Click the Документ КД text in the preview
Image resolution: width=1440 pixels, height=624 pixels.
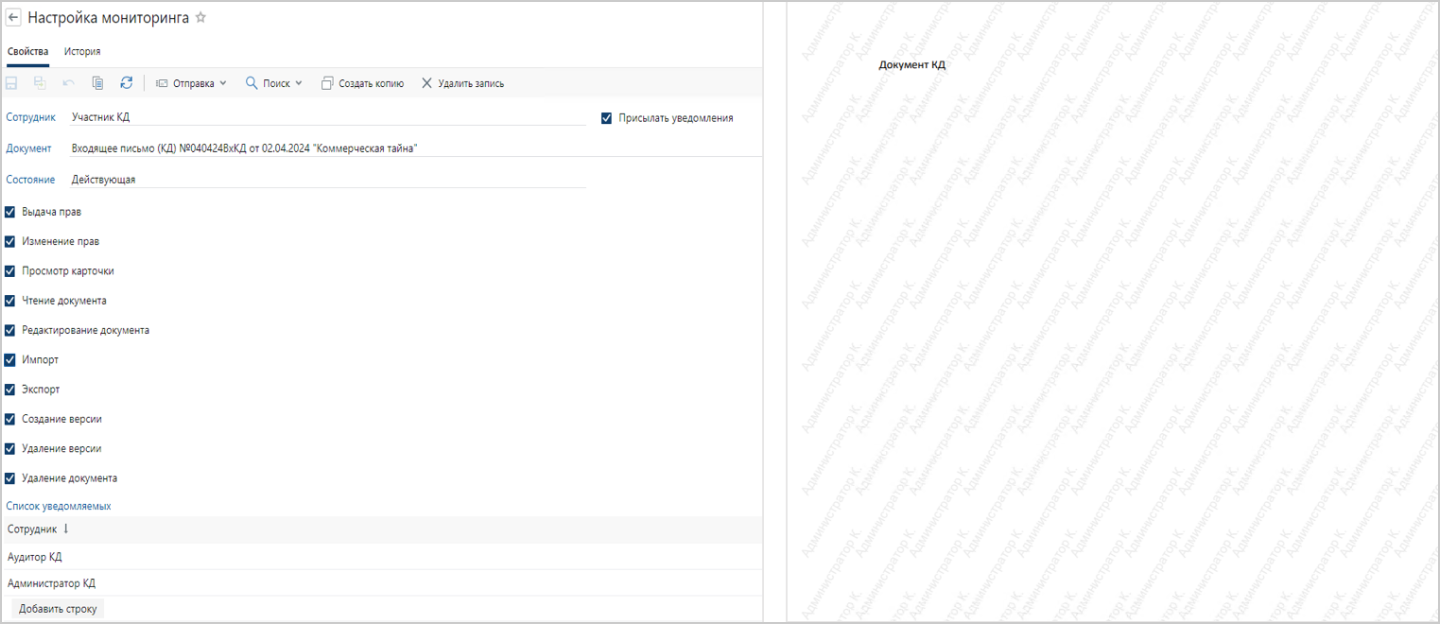point(912,65)
